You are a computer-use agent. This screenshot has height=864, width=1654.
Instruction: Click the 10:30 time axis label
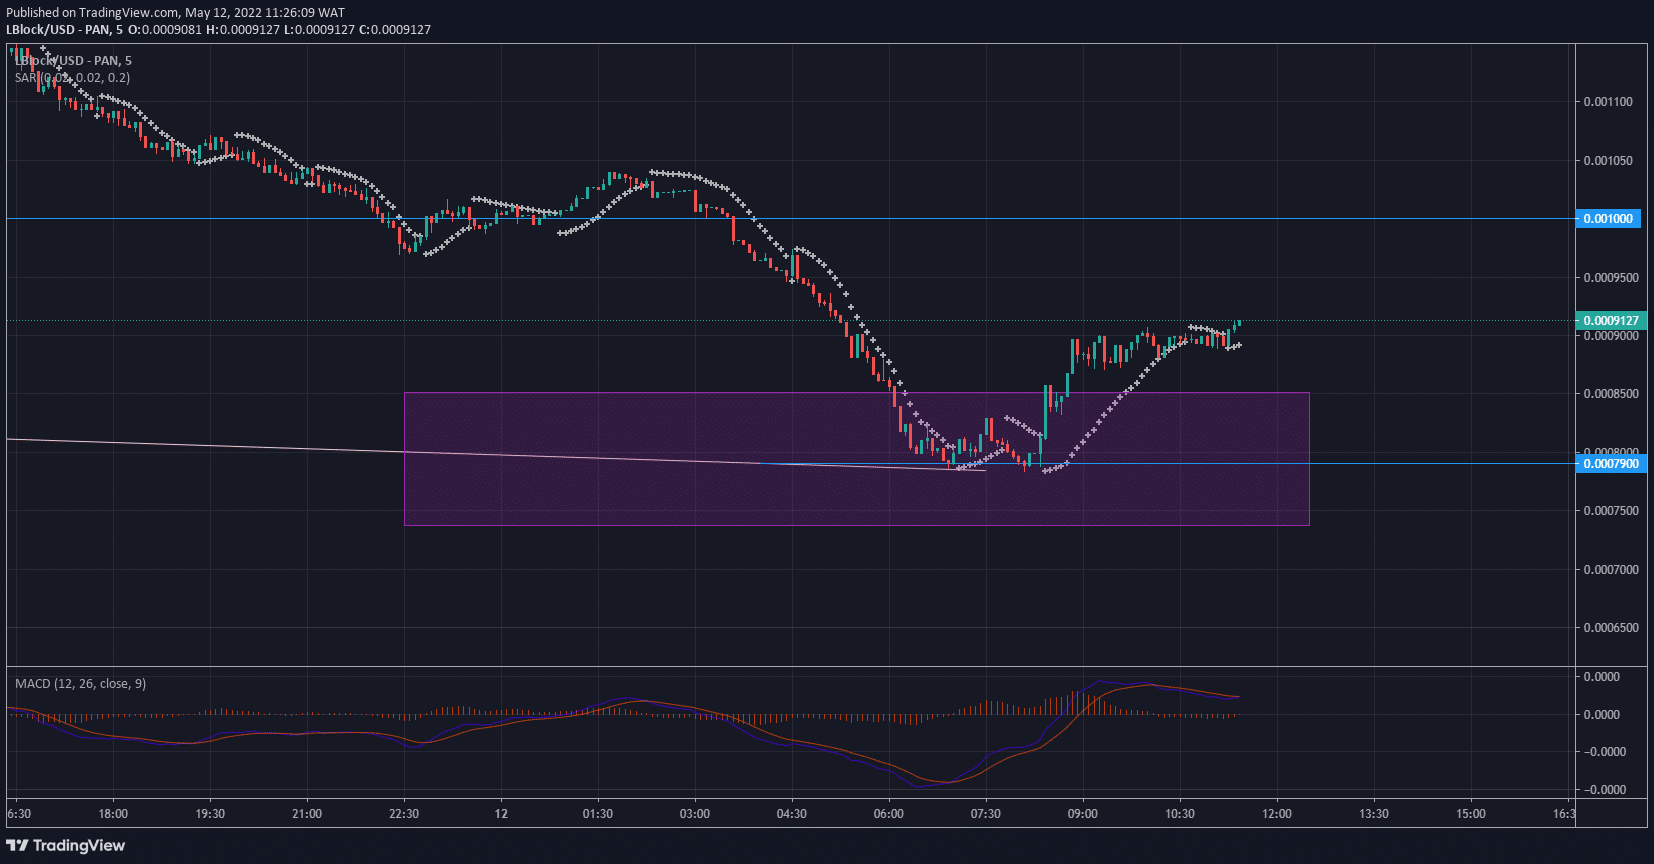1180,814
